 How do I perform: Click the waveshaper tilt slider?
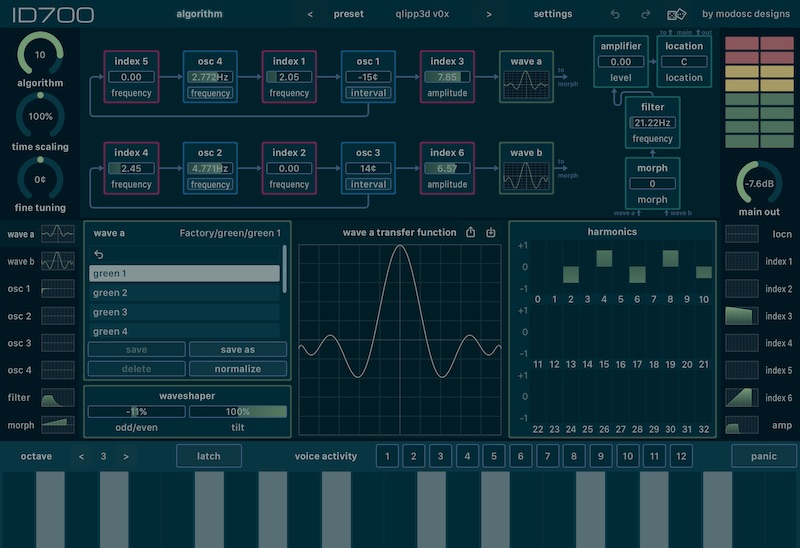[x=238, y=411]
